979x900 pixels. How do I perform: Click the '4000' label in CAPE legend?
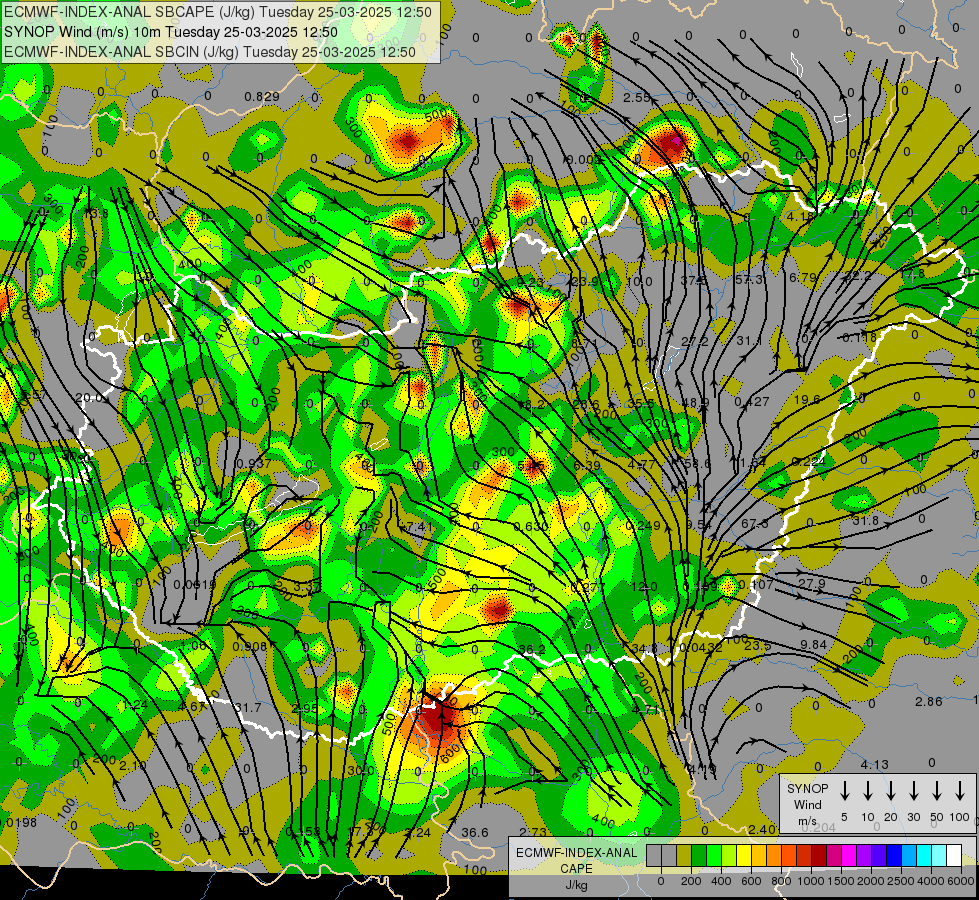tap(931, 881)
